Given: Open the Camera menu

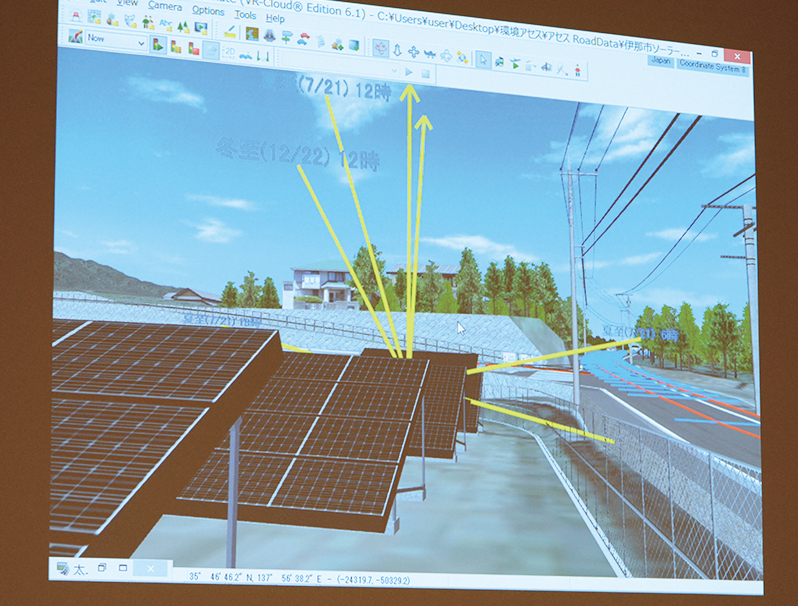Looking at the screenshot, I should point(165,6).
